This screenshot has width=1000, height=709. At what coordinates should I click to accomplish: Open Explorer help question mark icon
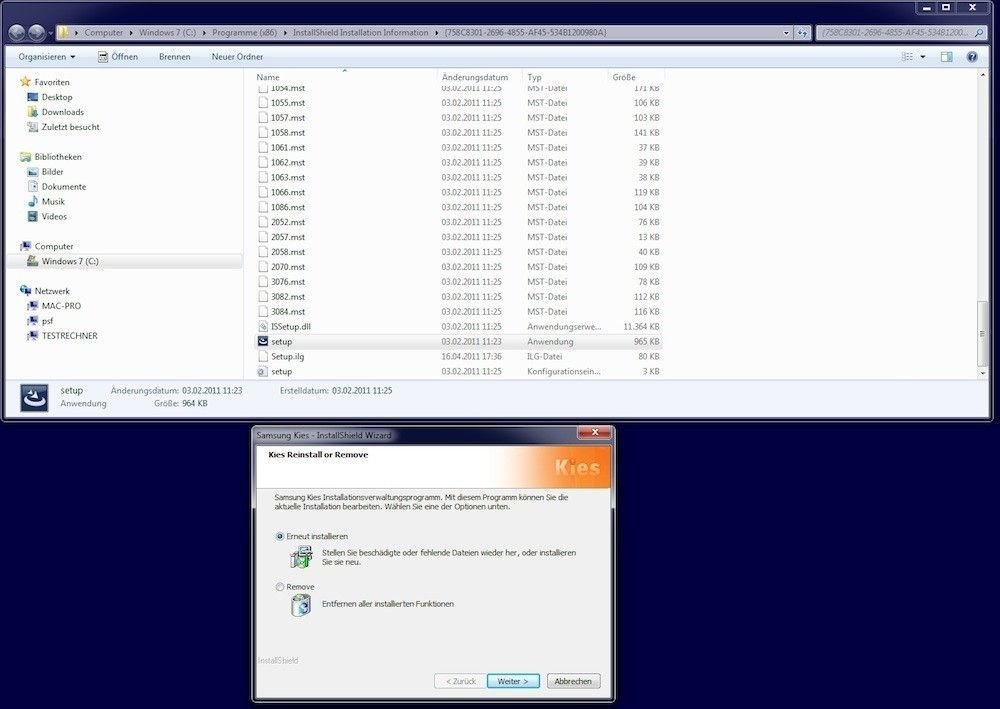pos(972,57)
